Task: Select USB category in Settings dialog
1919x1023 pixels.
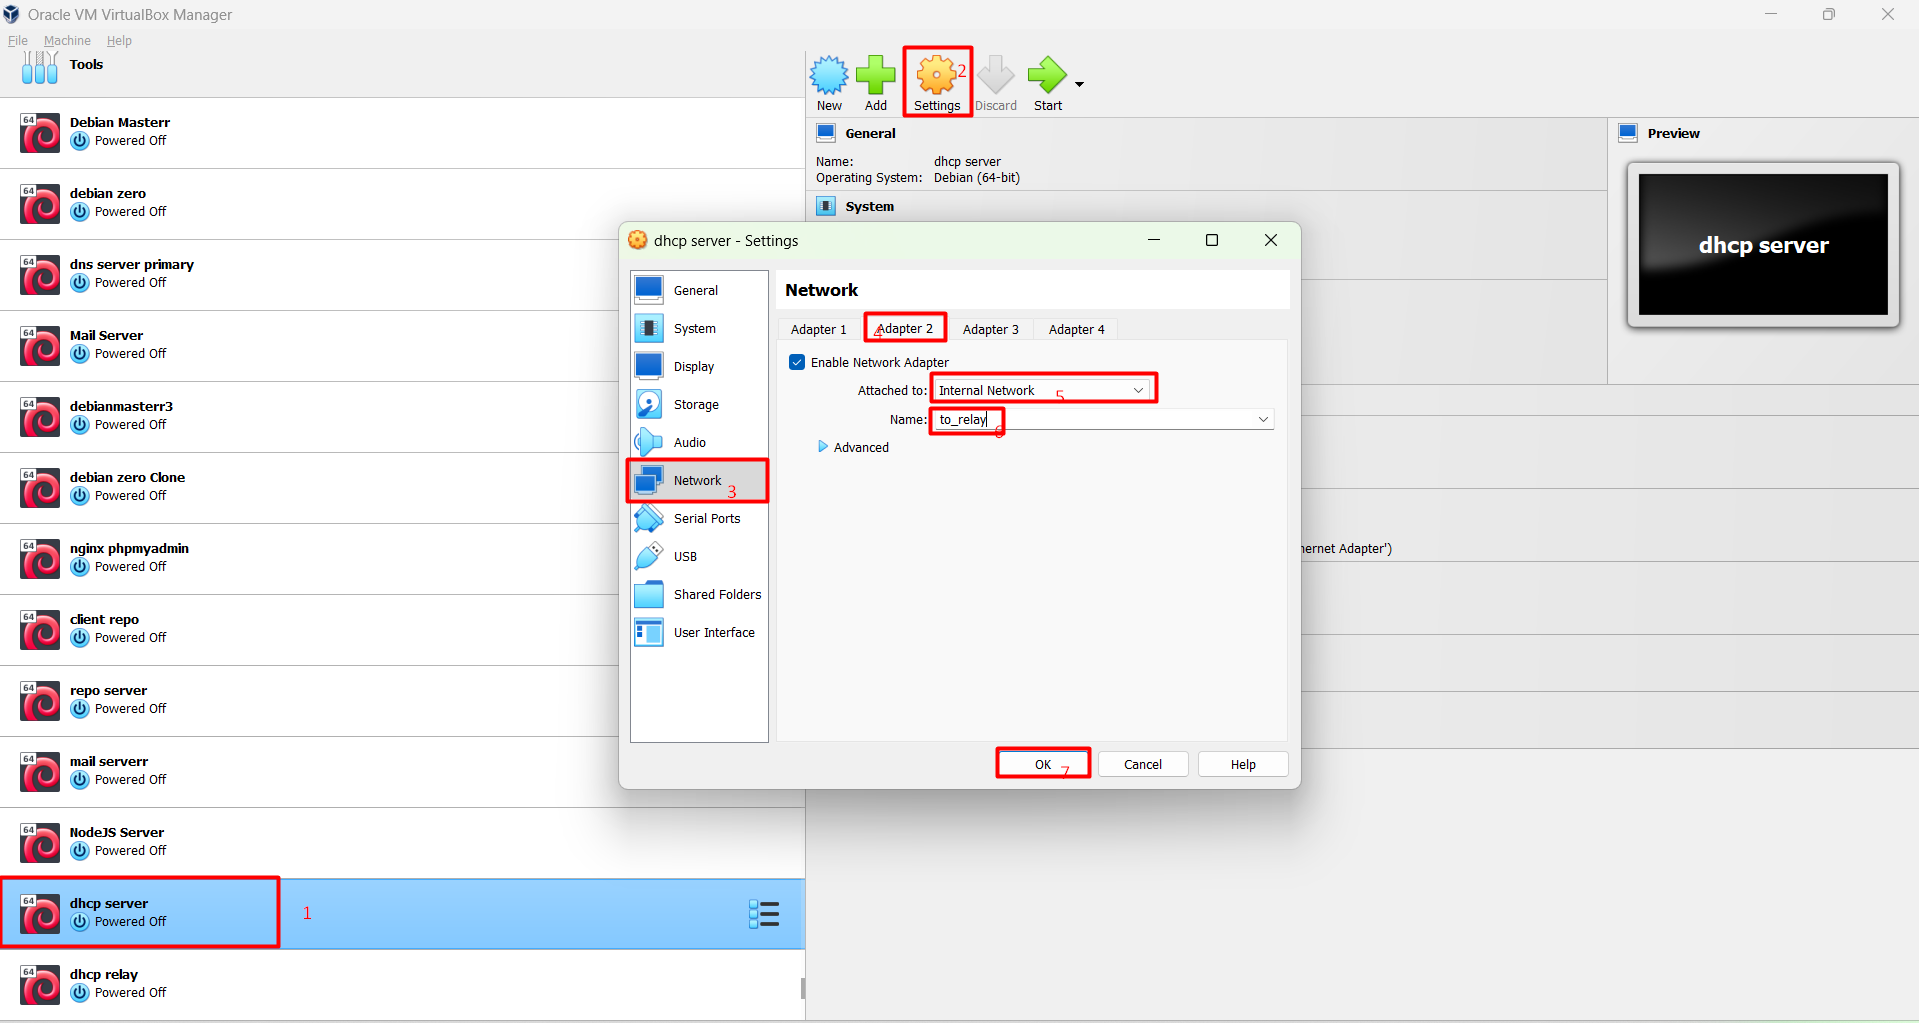Action: pyautogui.click(x=699, y=556)
